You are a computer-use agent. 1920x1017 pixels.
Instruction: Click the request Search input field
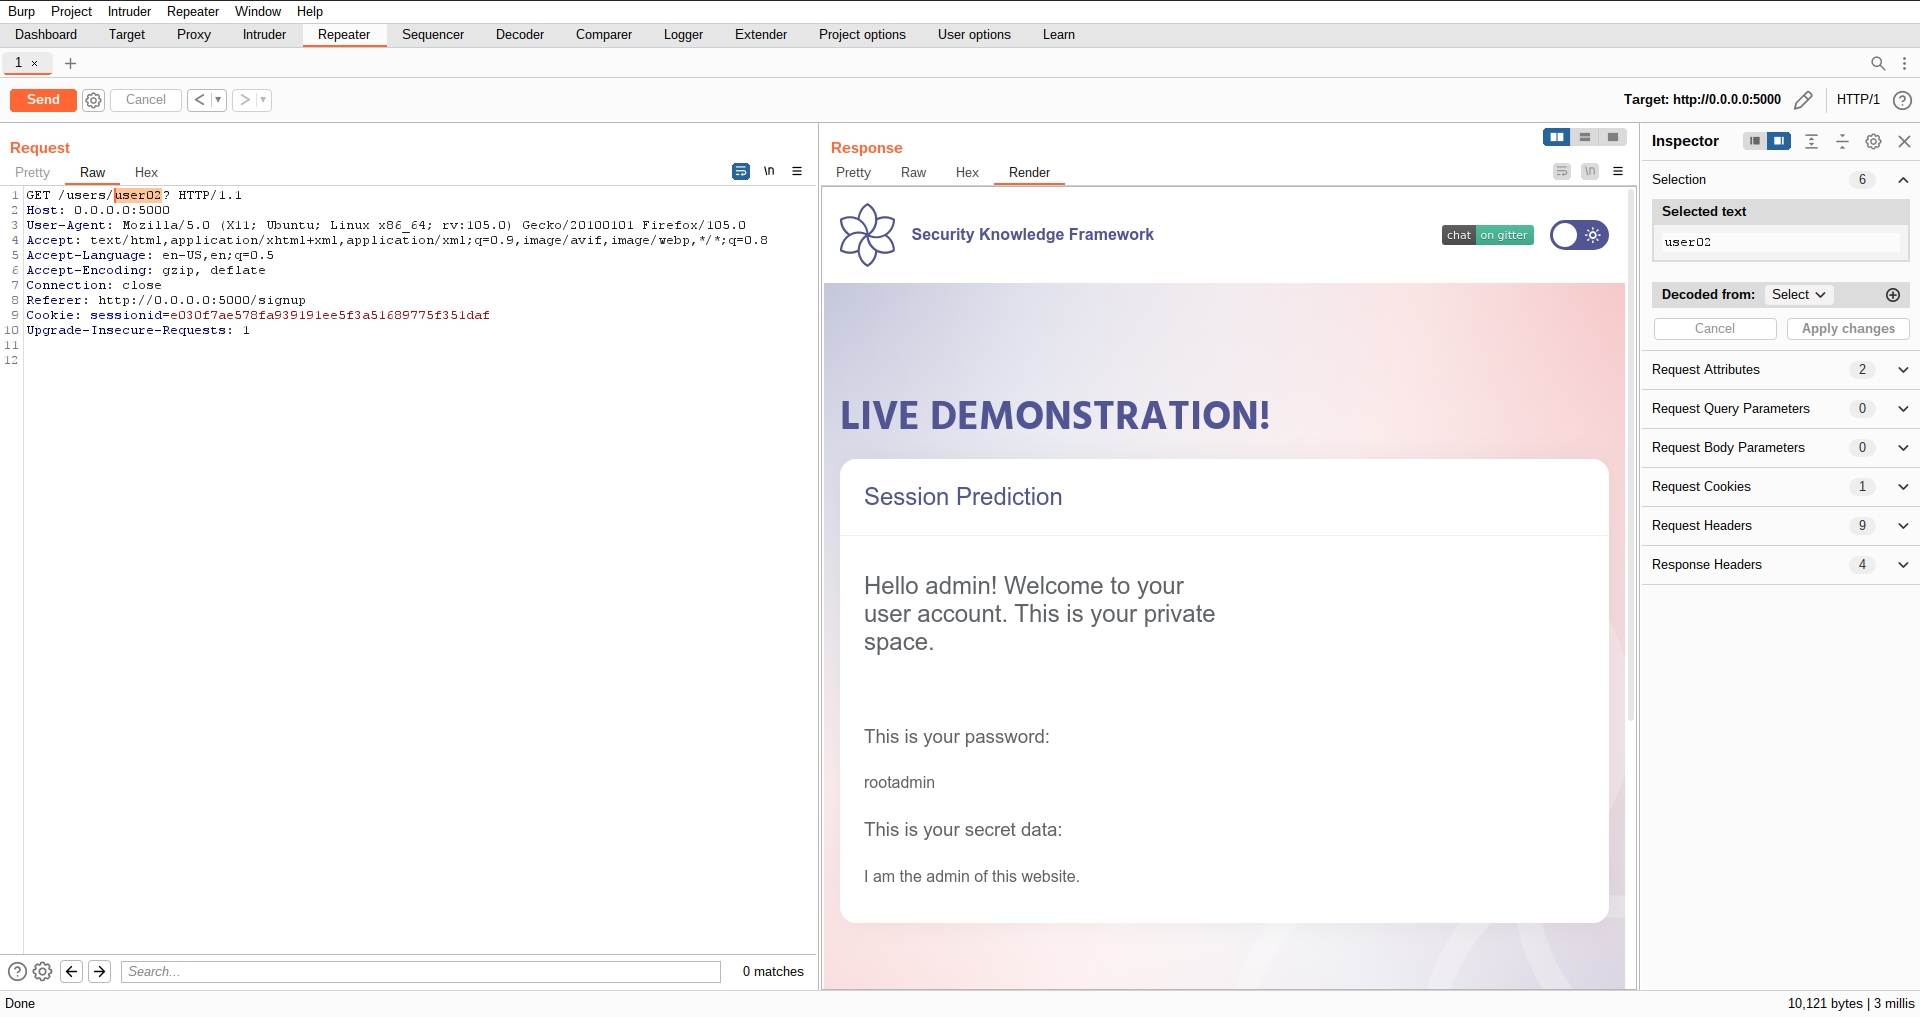(420, 971)
